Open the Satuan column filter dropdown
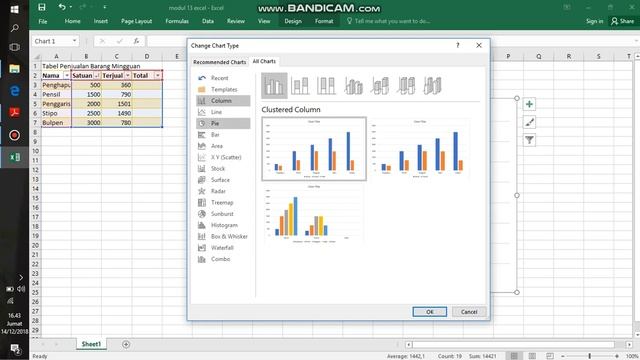 point(97,76)
